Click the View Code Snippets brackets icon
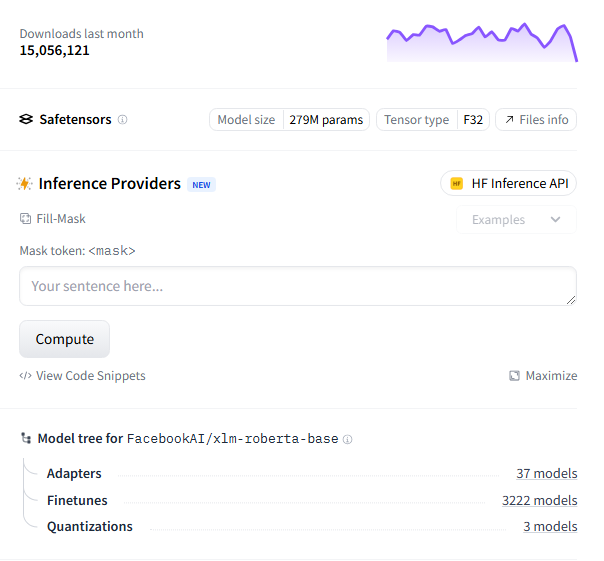The height and width of the screenshot is (561, 604). coord(25,375)
